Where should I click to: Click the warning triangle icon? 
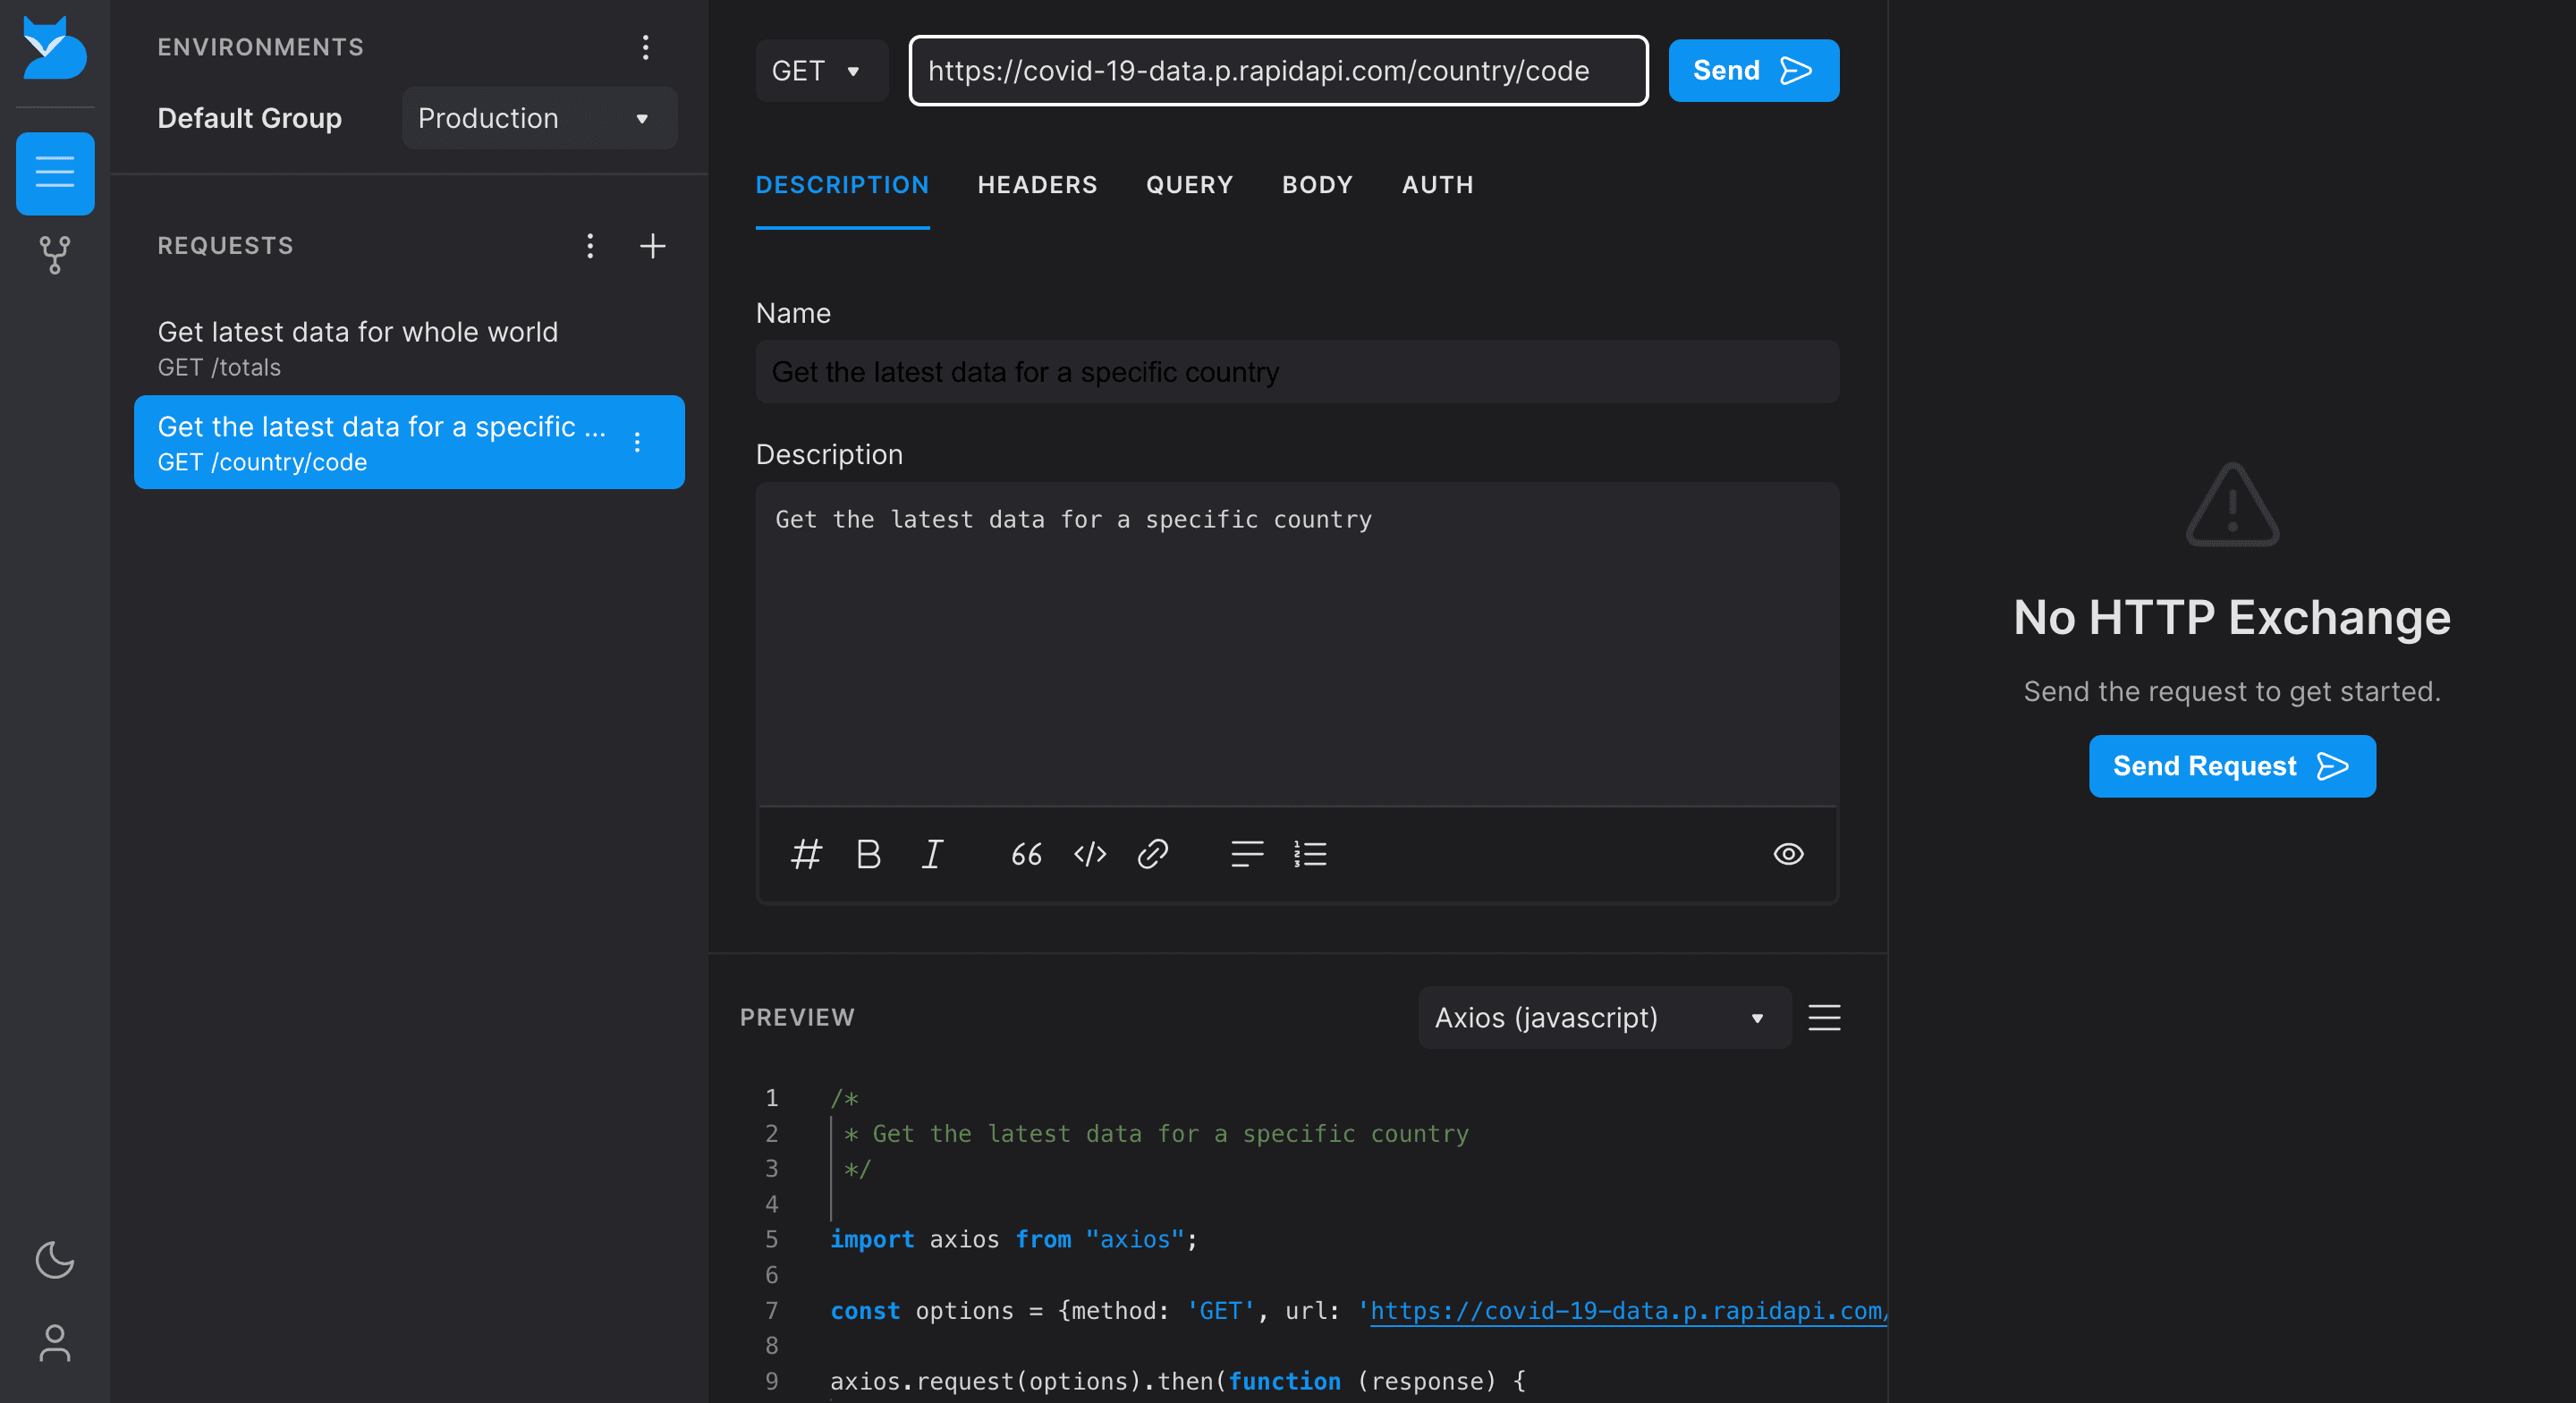[2232, 505]
